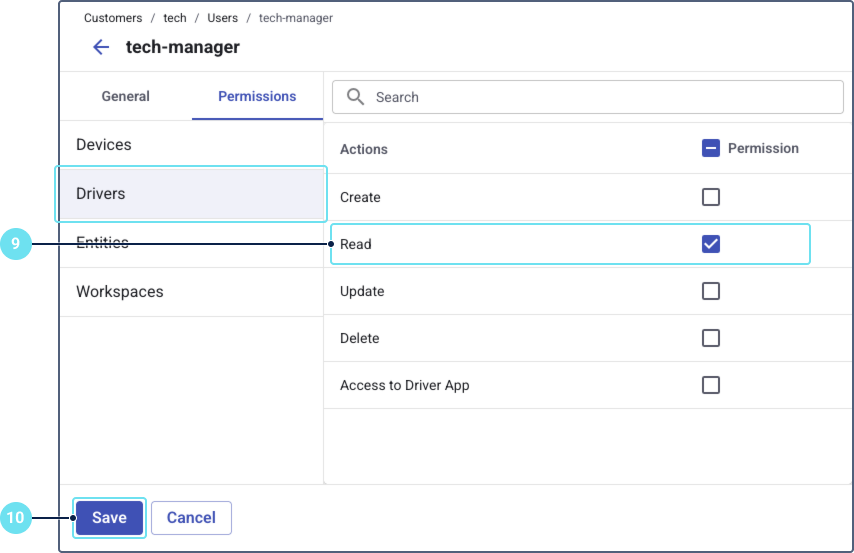Toggle the Permission header select-all checkbox

[x=711, y=148]
